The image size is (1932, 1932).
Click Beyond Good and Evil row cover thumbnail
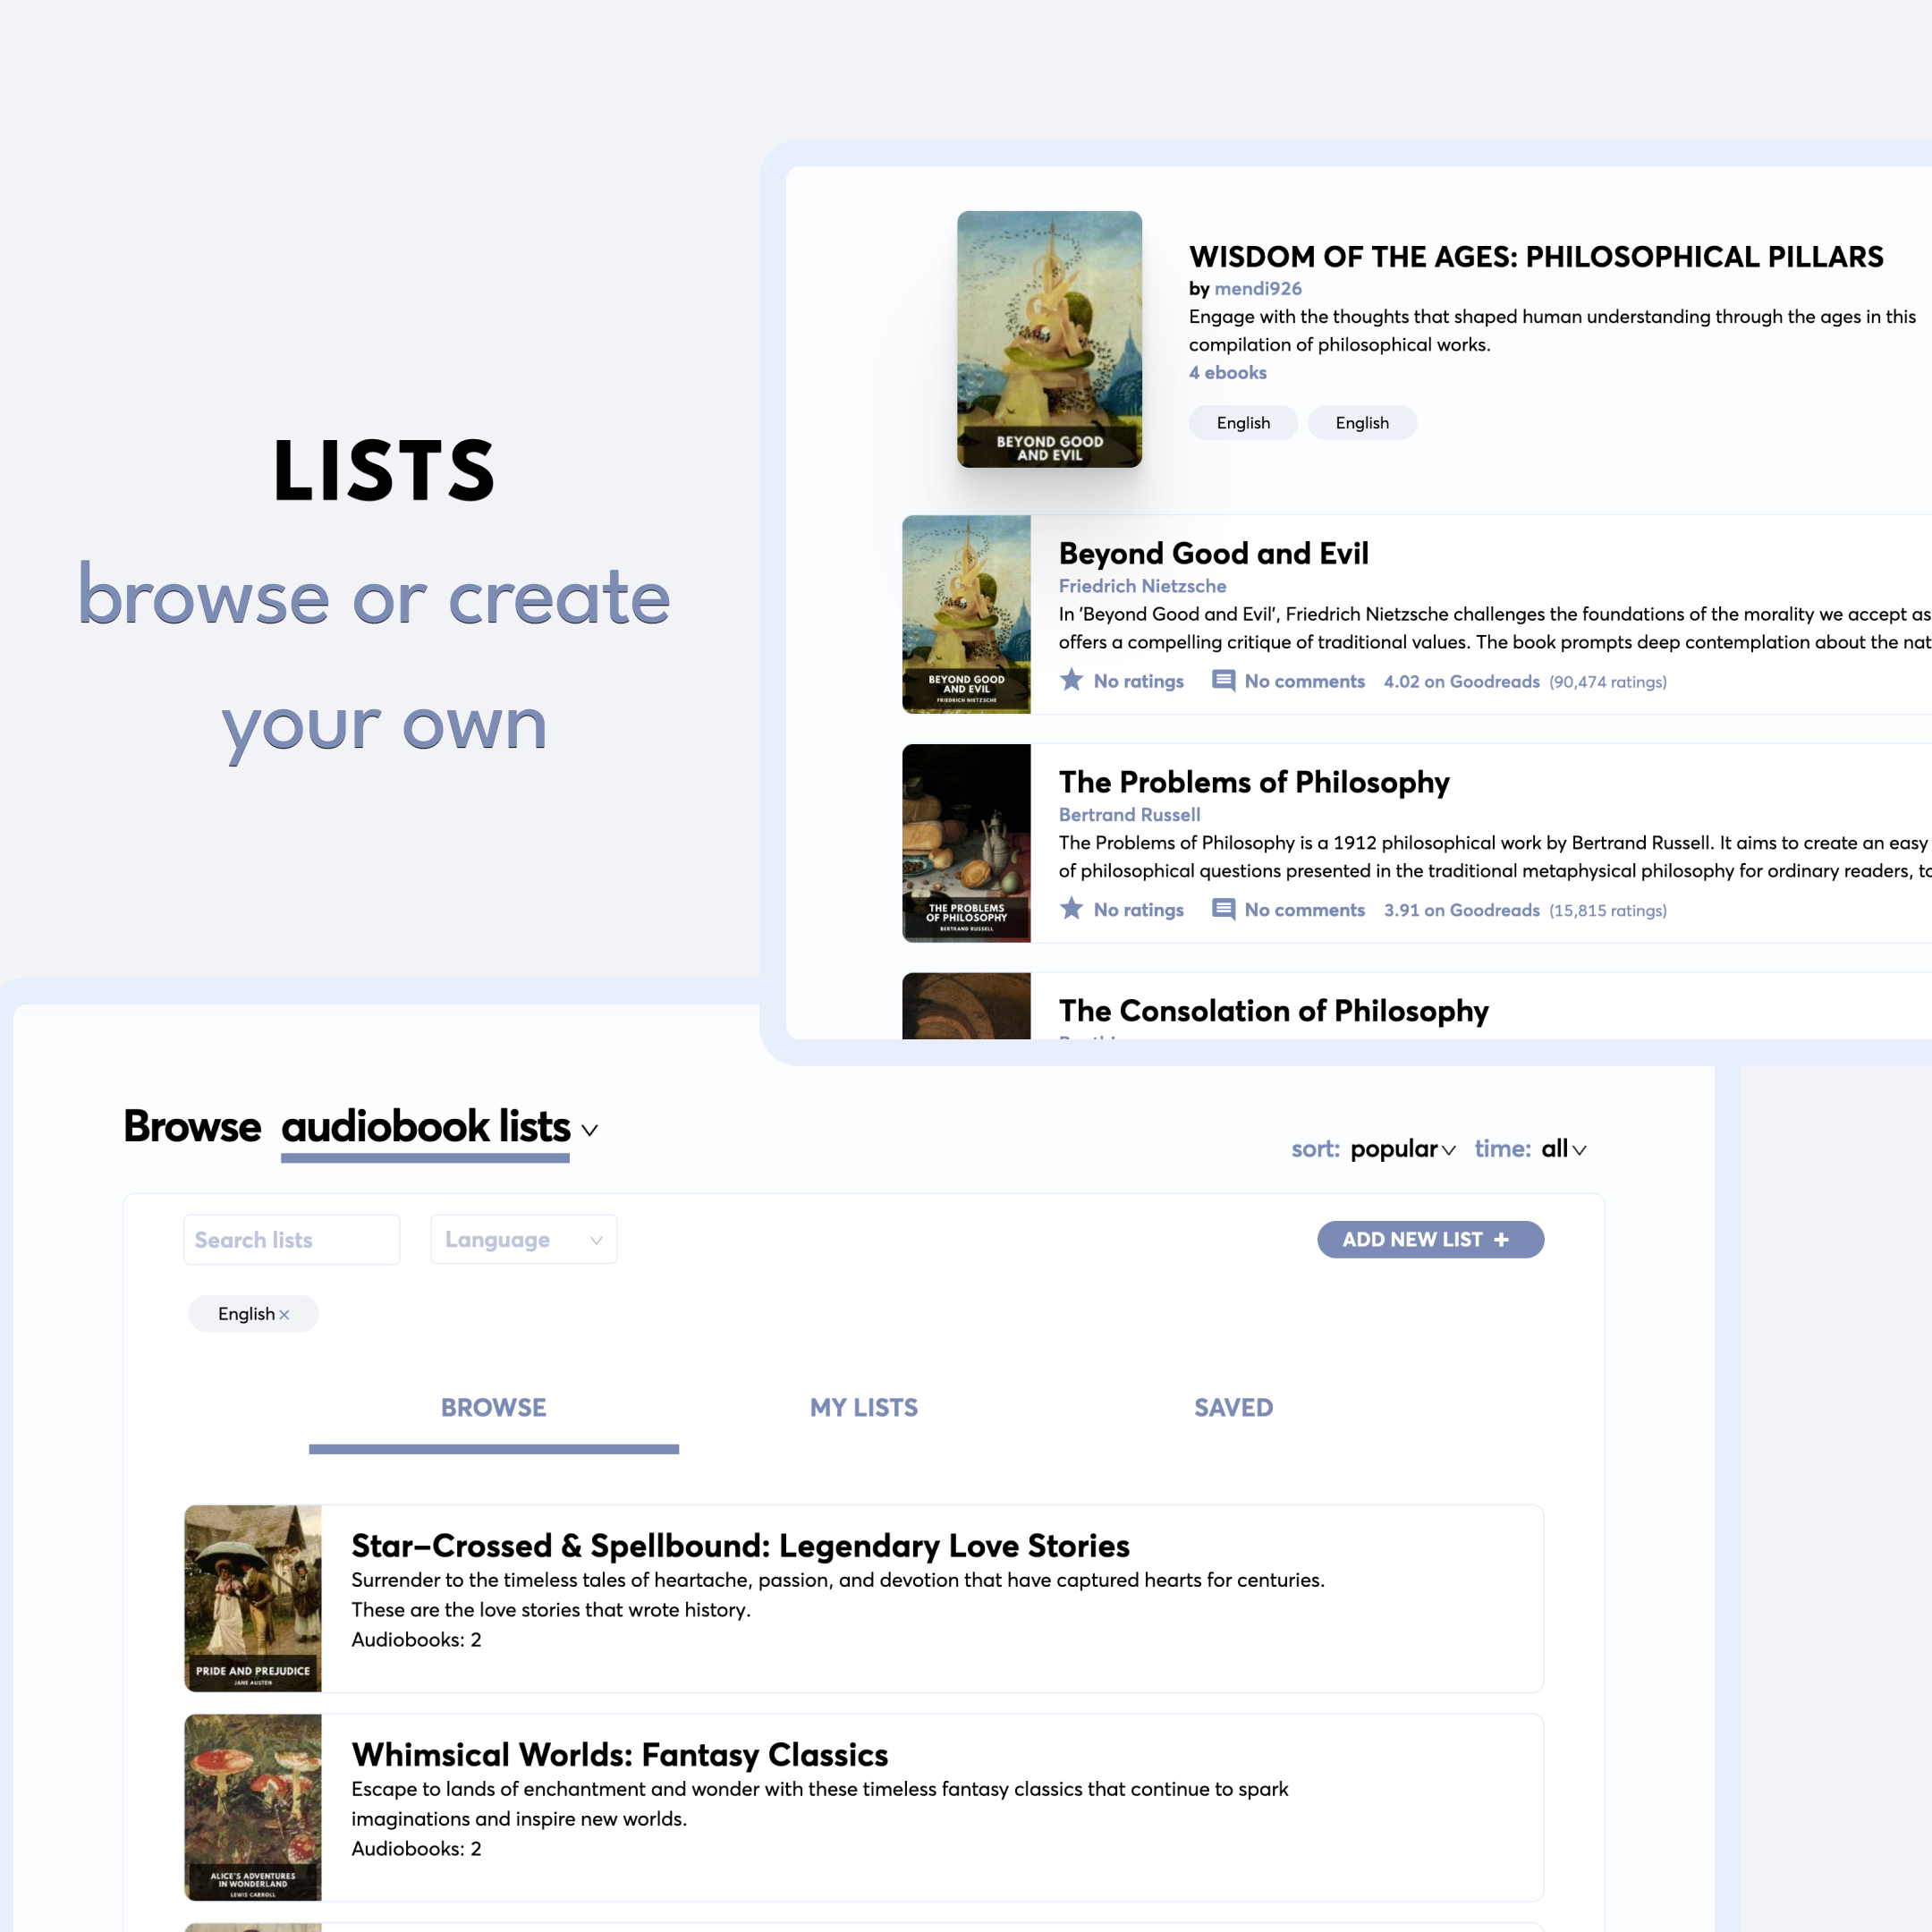966,614
